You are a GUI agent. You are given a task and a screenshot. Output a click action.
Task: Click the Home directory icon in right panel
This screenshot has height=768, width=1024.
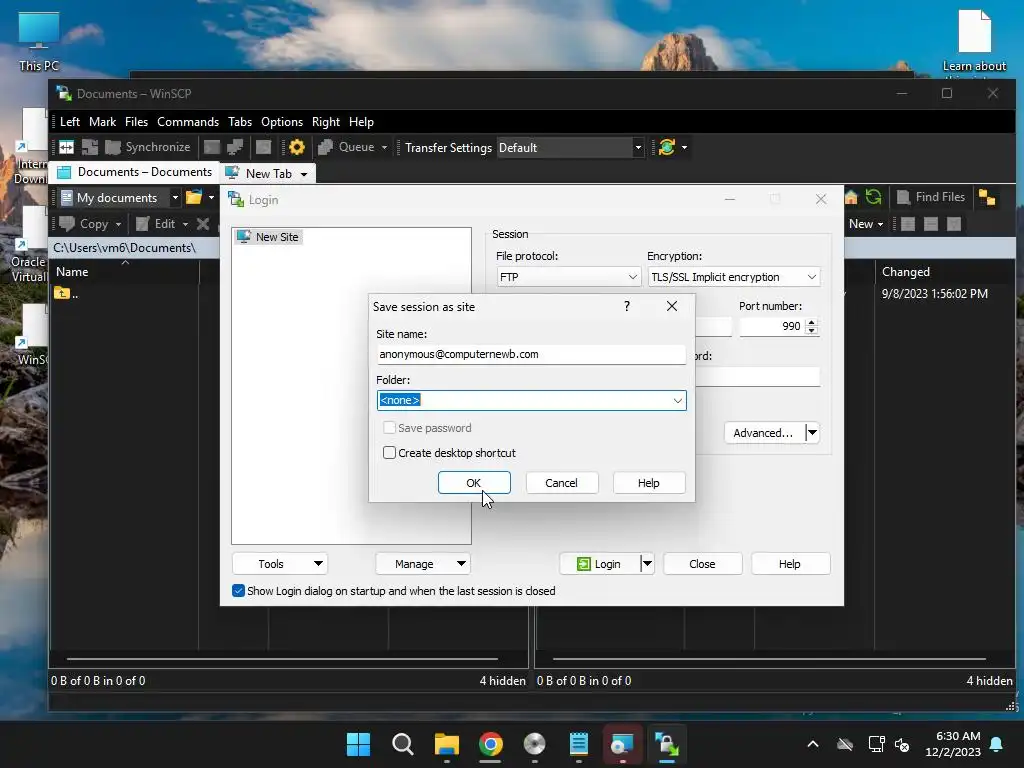(851, 197)
